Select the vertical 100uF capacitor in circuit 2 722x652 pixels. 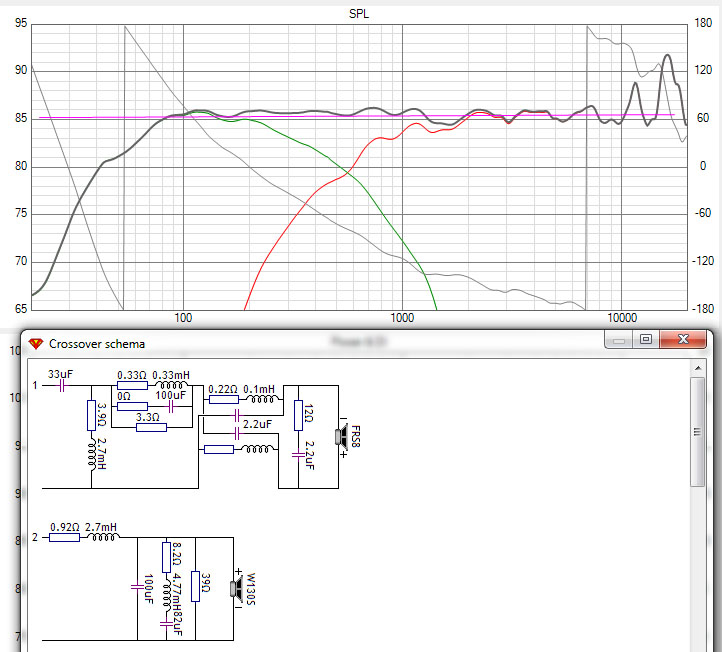(x=137, y=587)
